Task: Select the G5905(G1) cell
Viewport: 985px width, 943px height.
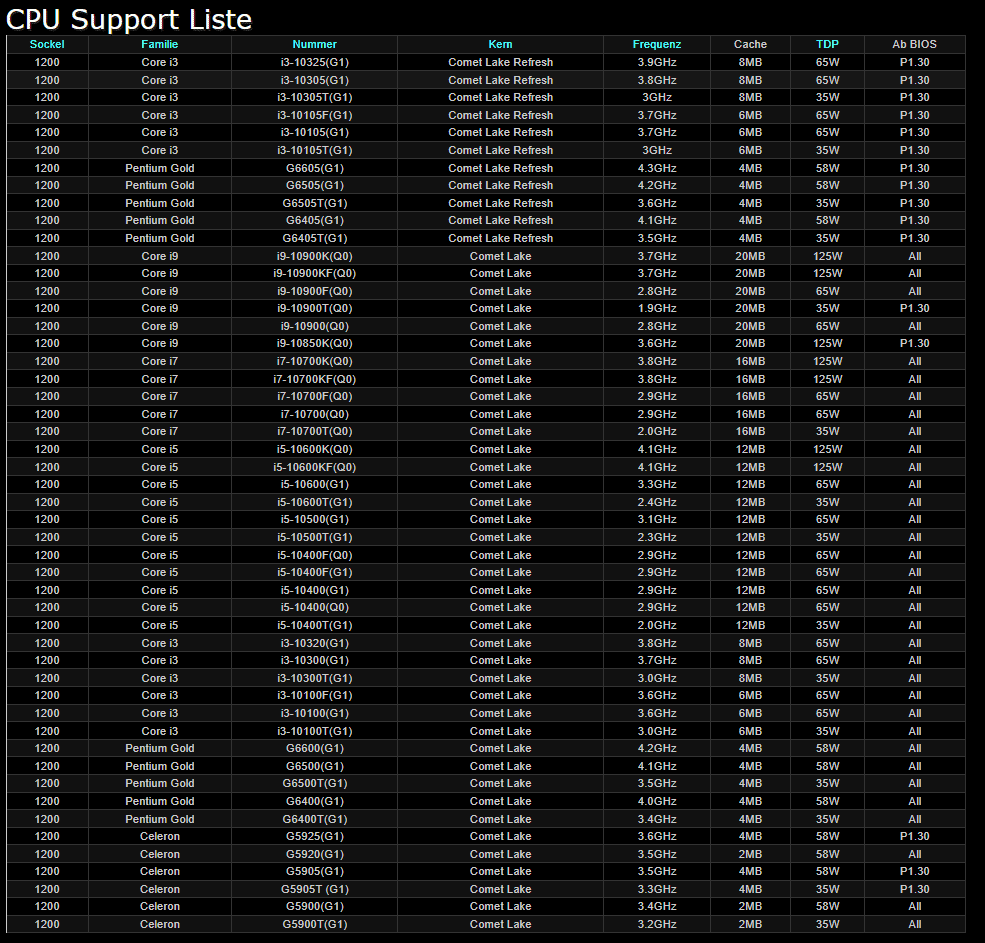Action: coord(314,871)
